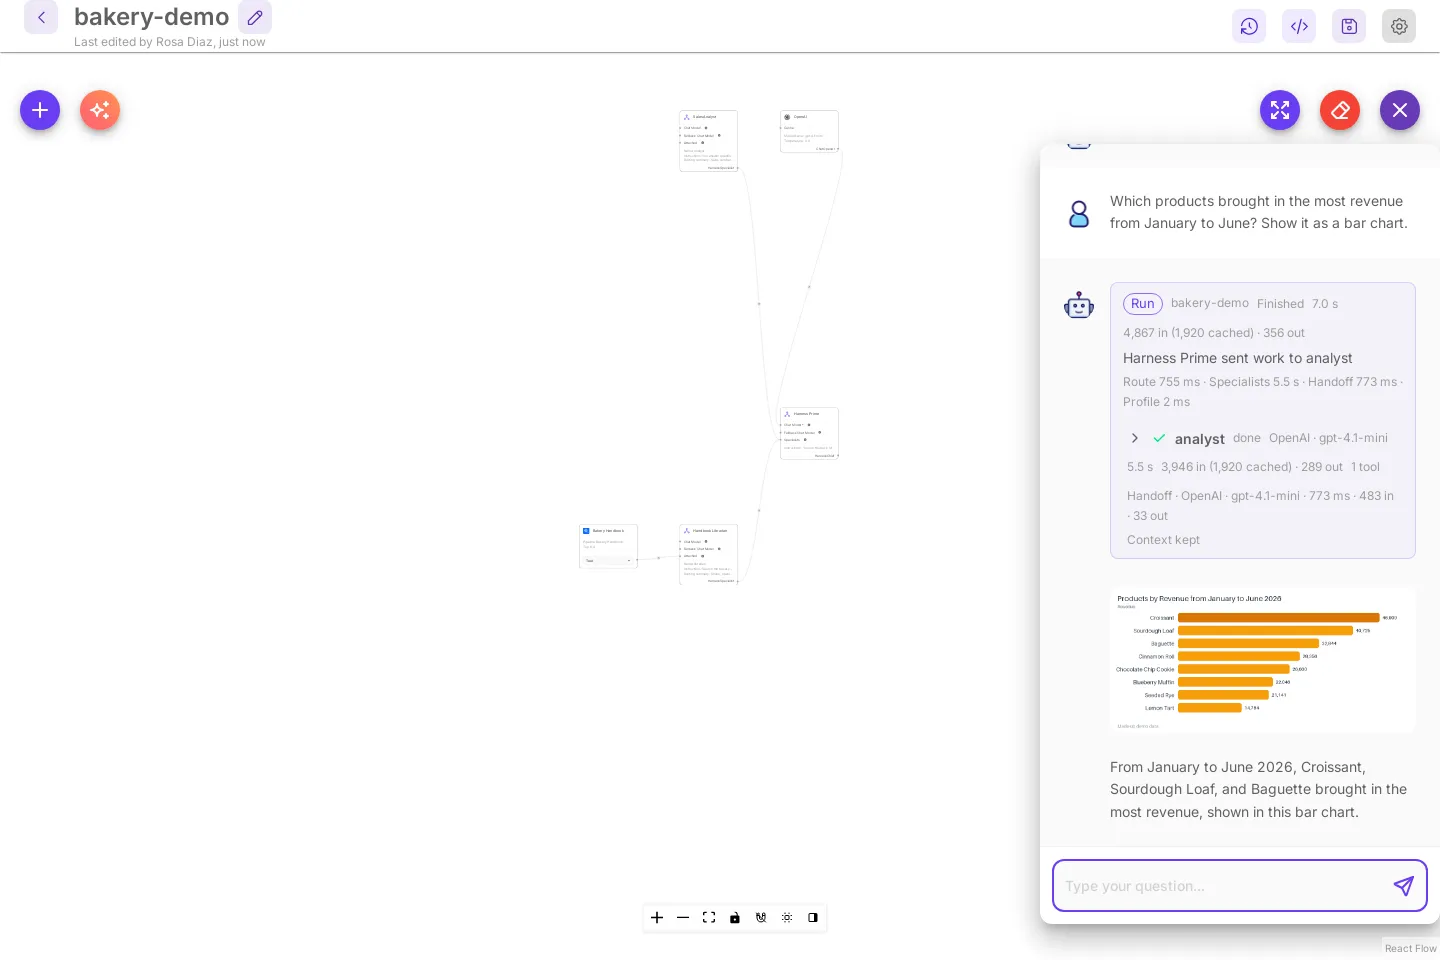Click the green check beside analyst
1440x960 pixels.
pyautogui.click(x=1159, y=438)
